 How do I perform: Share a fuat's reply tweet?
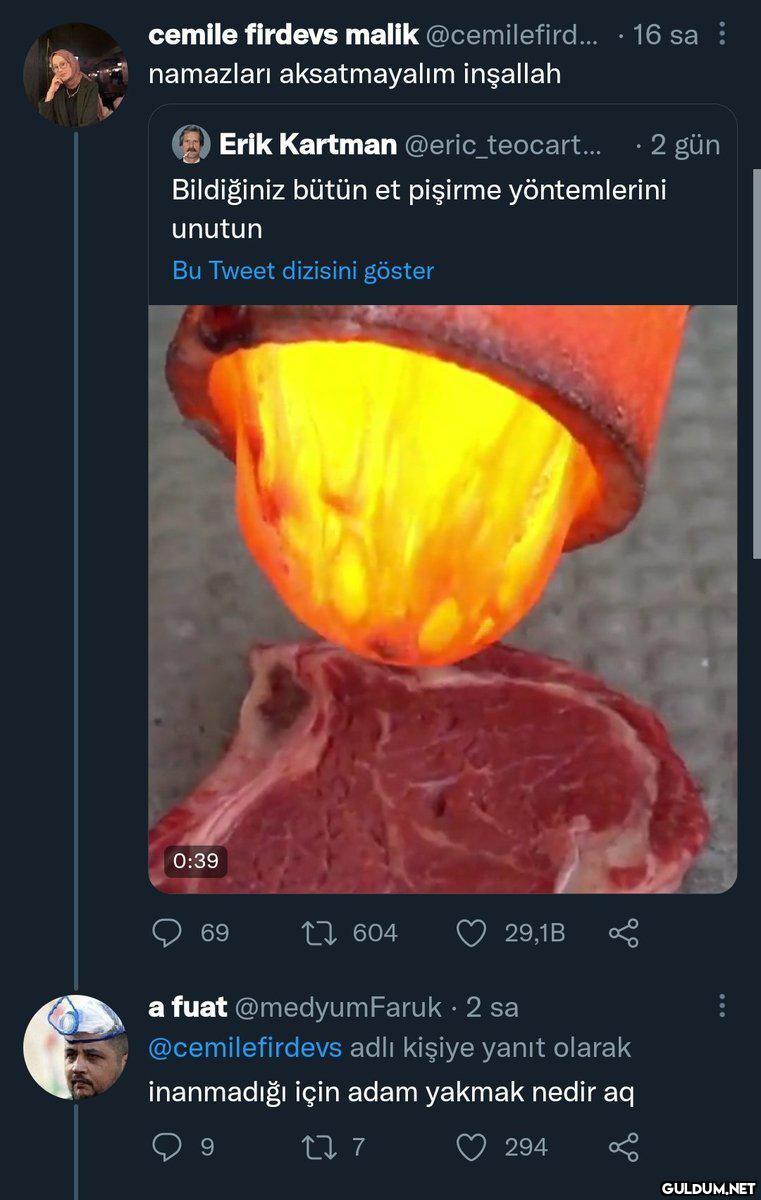623,1147
